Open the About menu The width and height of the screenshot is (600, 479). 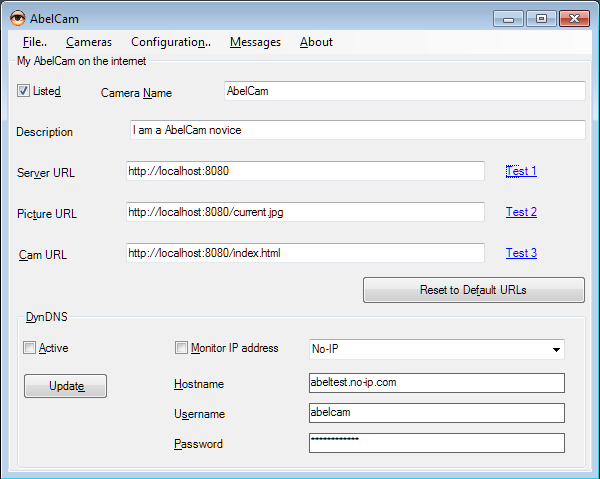point(316,42)
